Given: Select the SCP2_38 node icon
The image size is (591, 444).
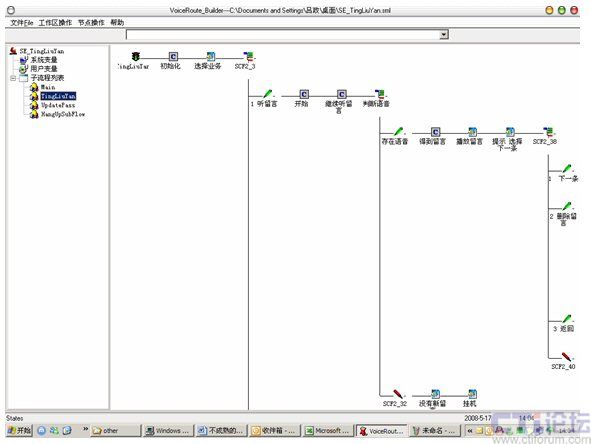Looking at the screenshot, I should click(549, 132).
